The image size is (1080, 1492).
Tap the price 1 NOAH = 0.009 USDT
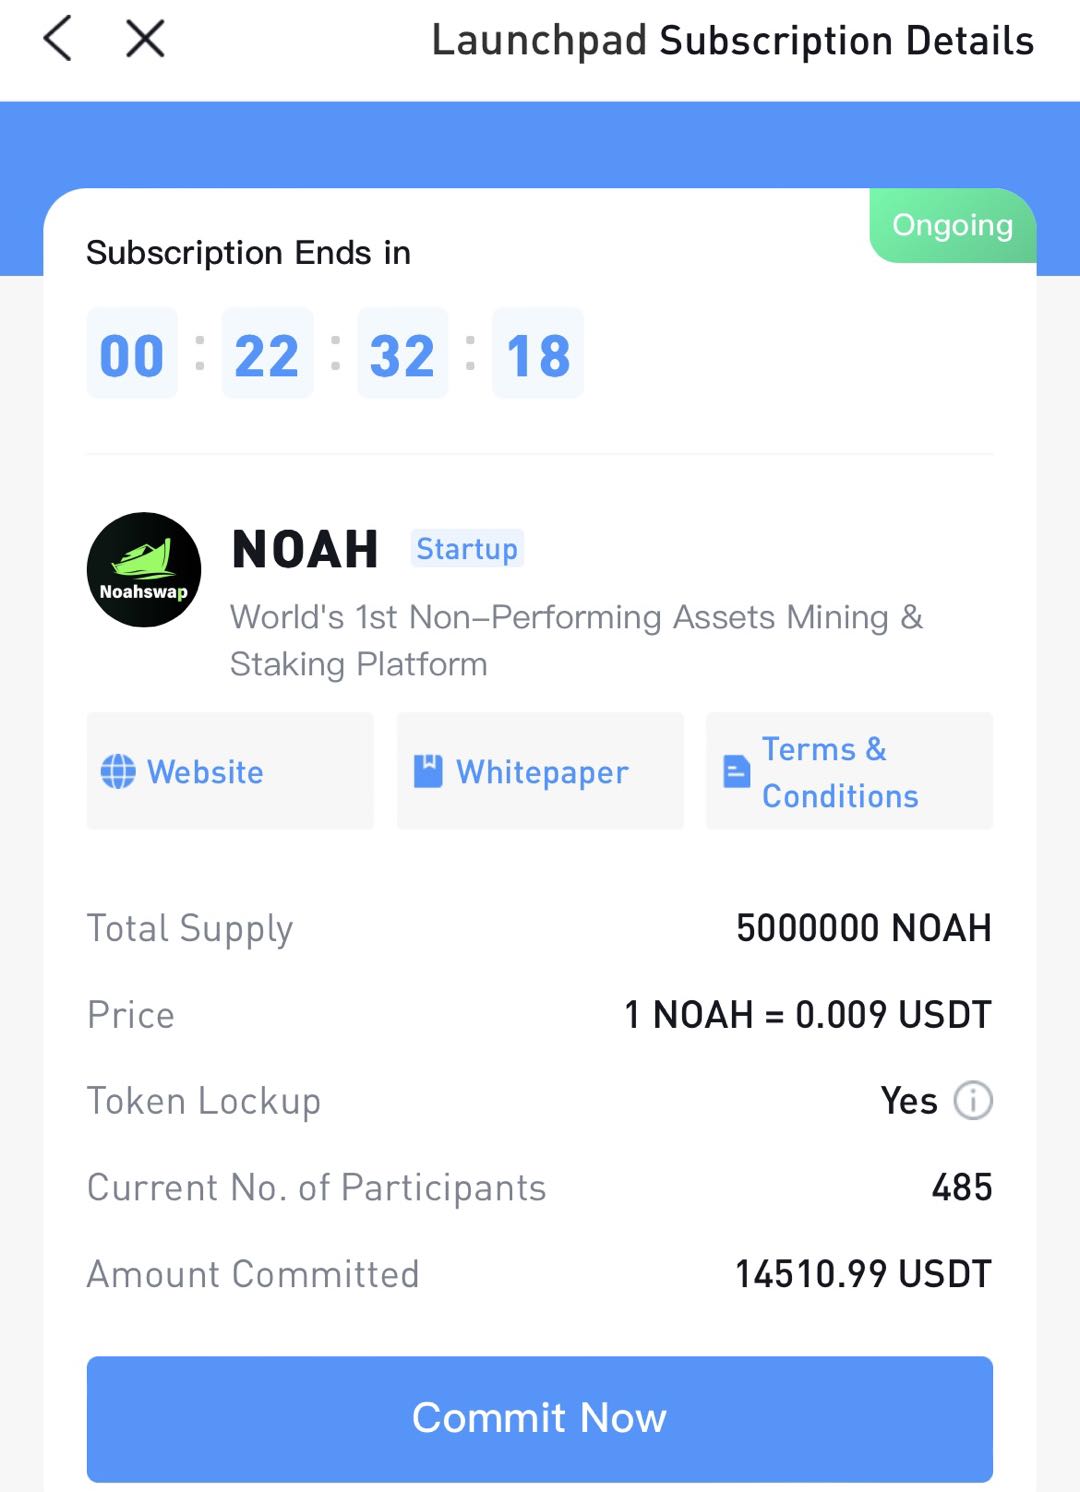click(807, 1015)
